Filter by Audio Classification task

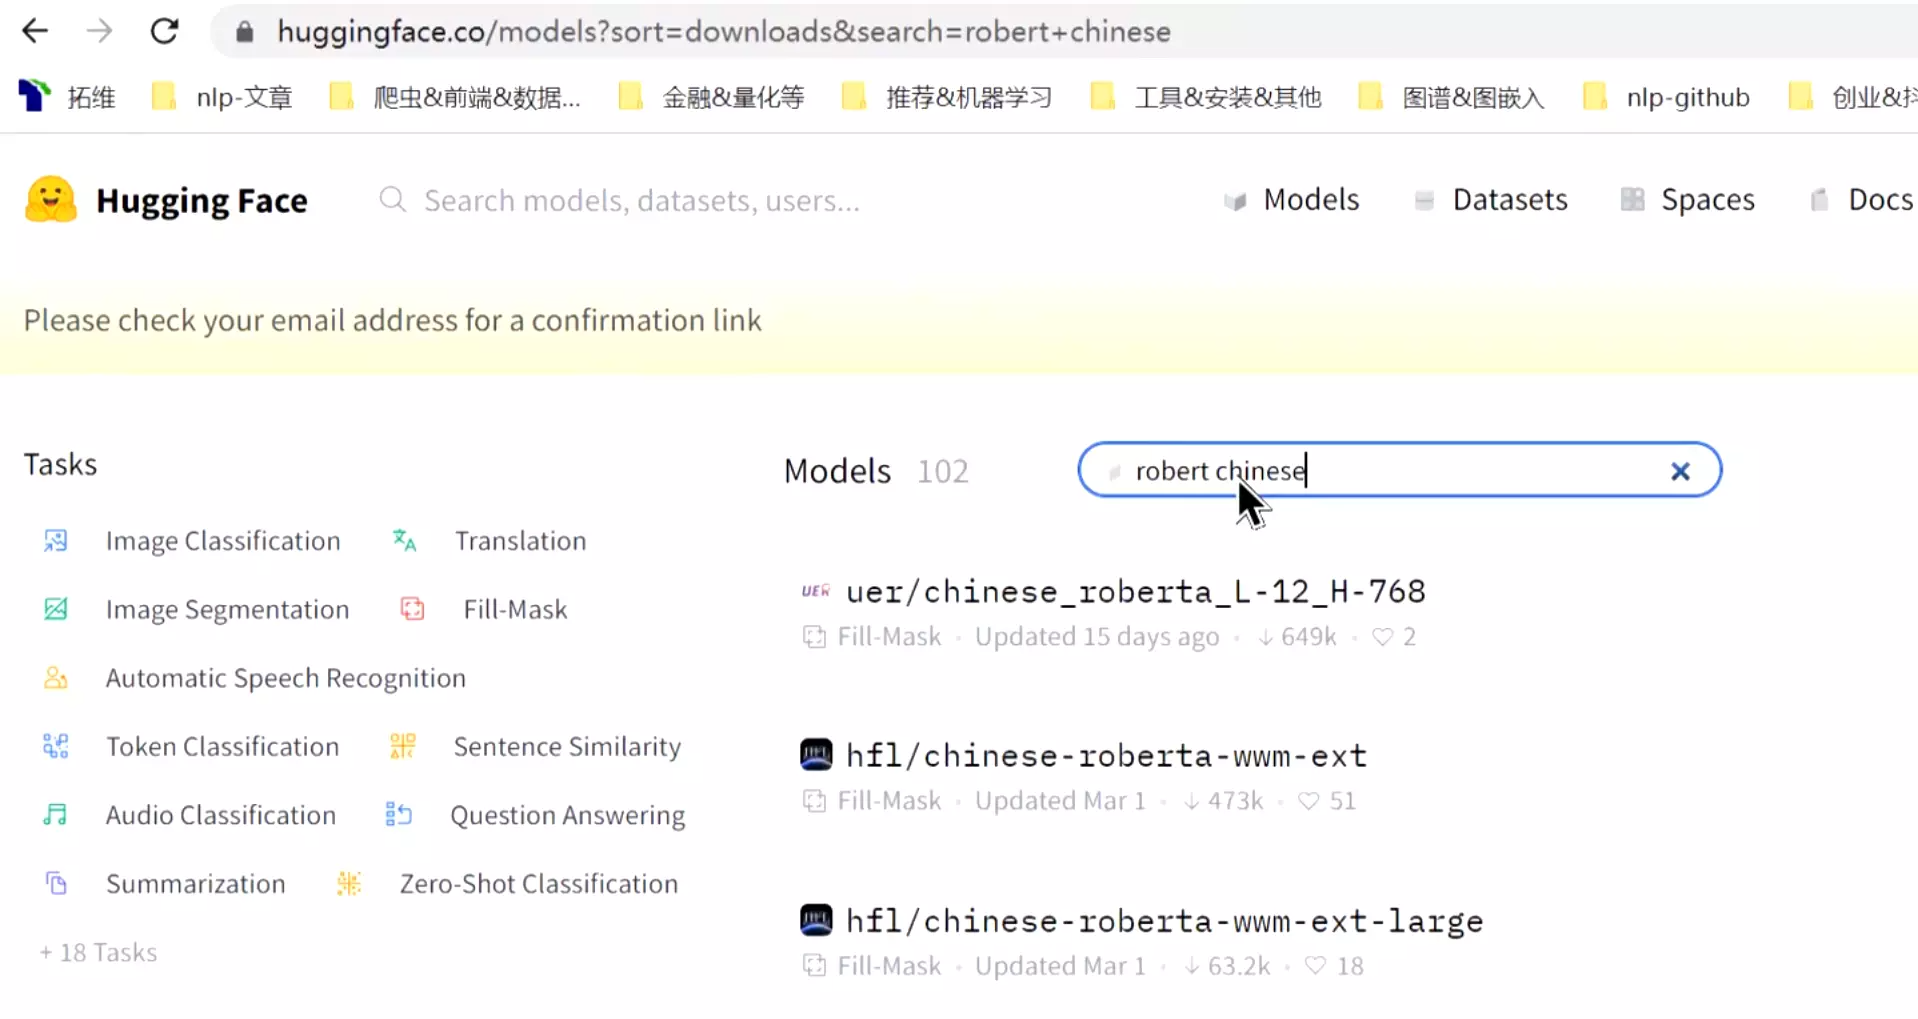[221, 815]
